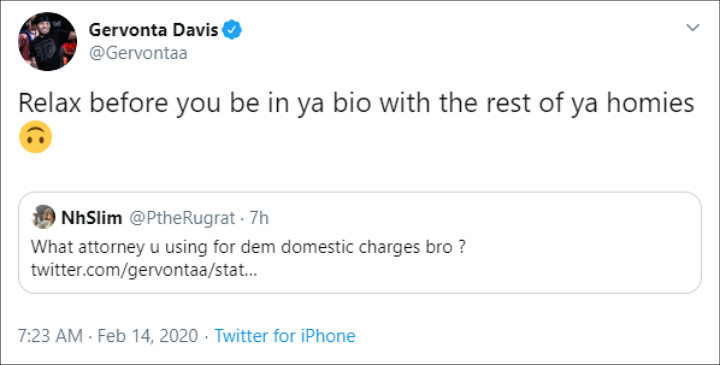Click the Twitter for iPhone link
Screen dimensions: 720x365
[x=285, y=336]
